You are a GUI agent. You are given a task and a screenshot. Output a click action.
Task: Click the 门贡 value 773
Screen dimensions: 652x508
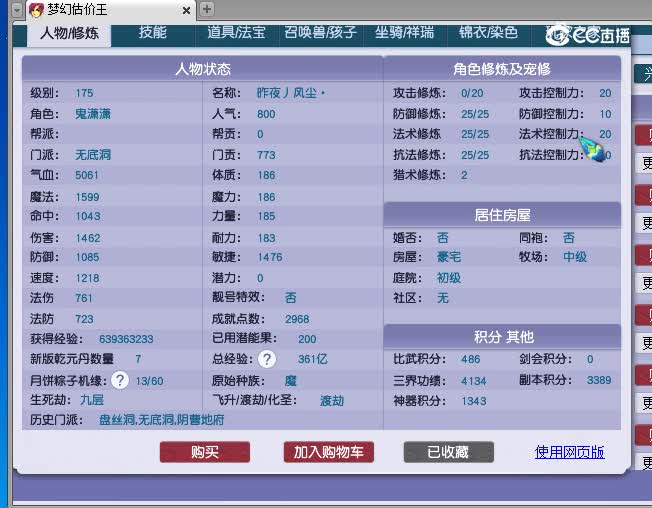266,155
